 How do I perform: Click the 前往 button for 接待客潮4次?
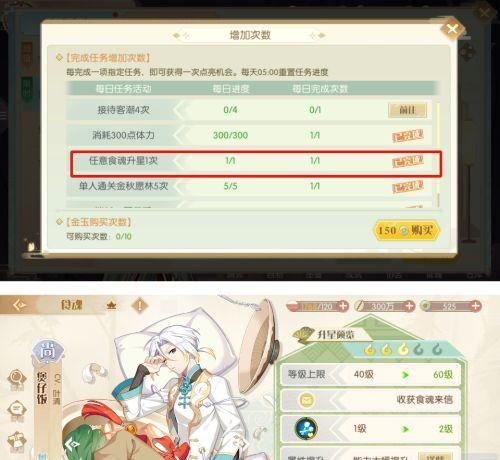pyautogui.click(x=407, y=110)
